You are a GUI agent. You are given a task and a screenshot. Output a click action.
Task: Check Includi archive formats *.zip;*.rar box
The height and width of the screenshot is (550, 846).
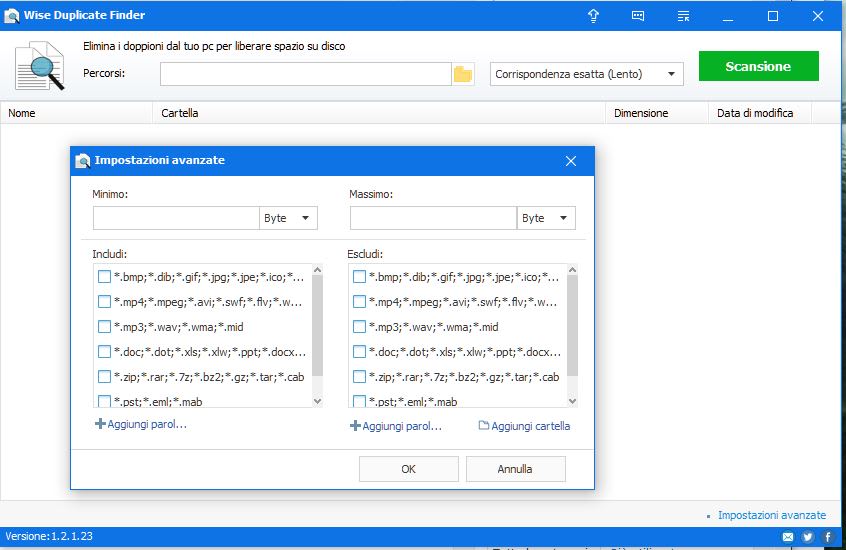click(104, 377)
